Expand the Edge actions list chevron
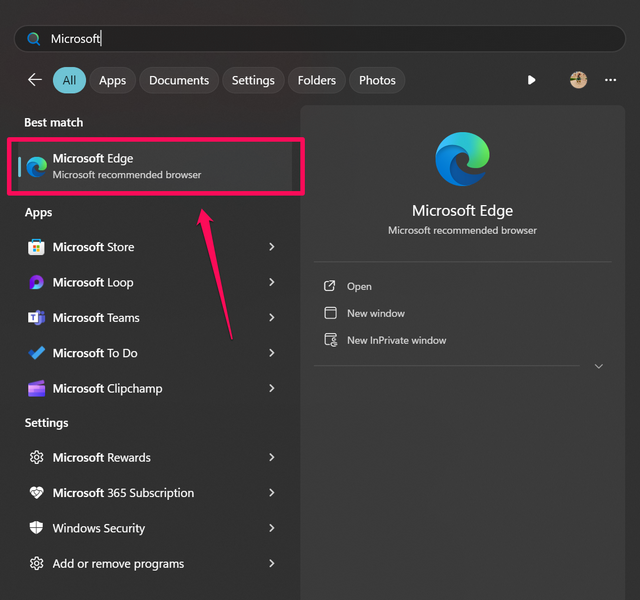 click(x=599, y=367)
